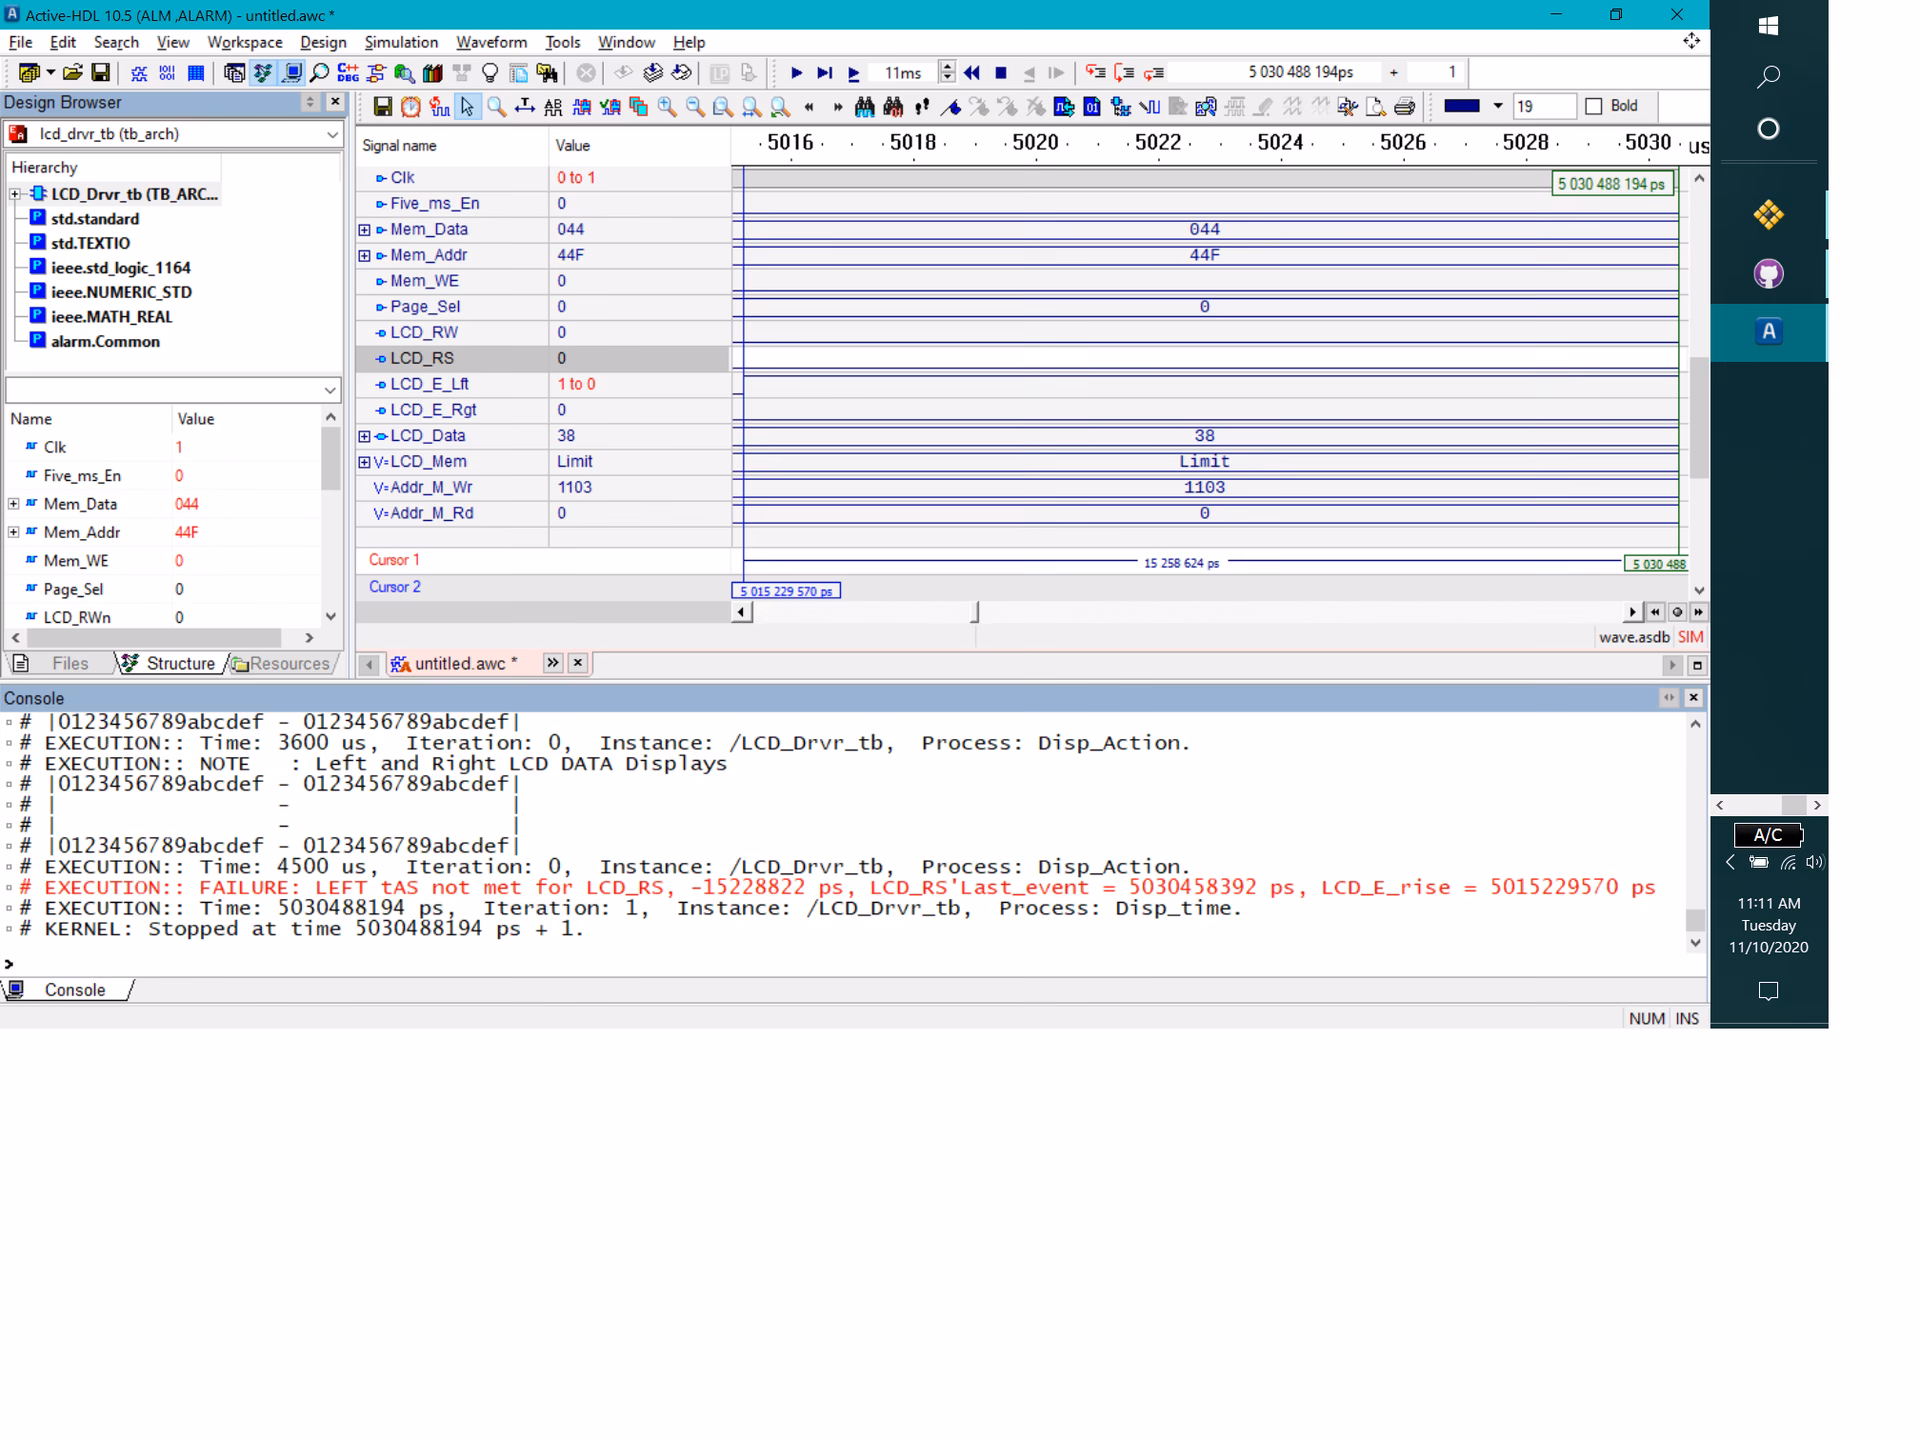Expand the LCD_Drvr_tb hierarchy node
The image size is (1920, 1440).
coord(15,194)
